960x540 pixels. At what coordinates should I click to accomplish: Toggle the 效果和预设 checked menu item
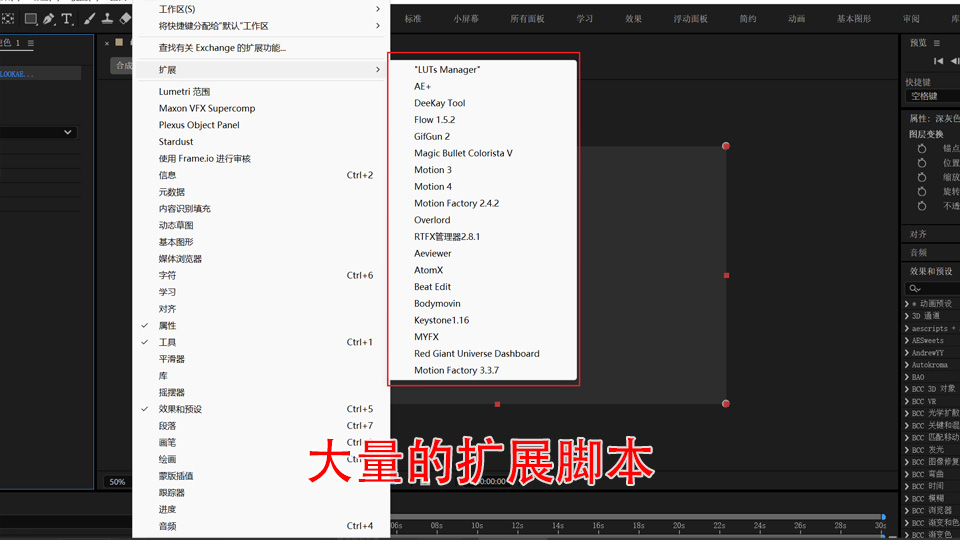point(180,409)
